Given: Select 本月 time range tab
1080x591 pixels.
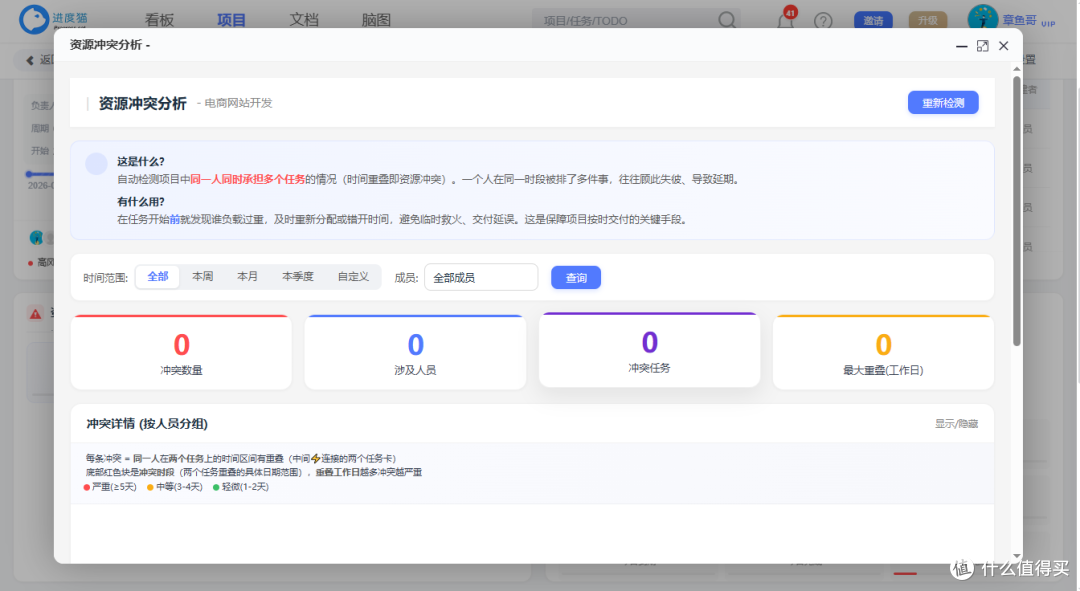Looking at the screenshot, I should [247, 276].
